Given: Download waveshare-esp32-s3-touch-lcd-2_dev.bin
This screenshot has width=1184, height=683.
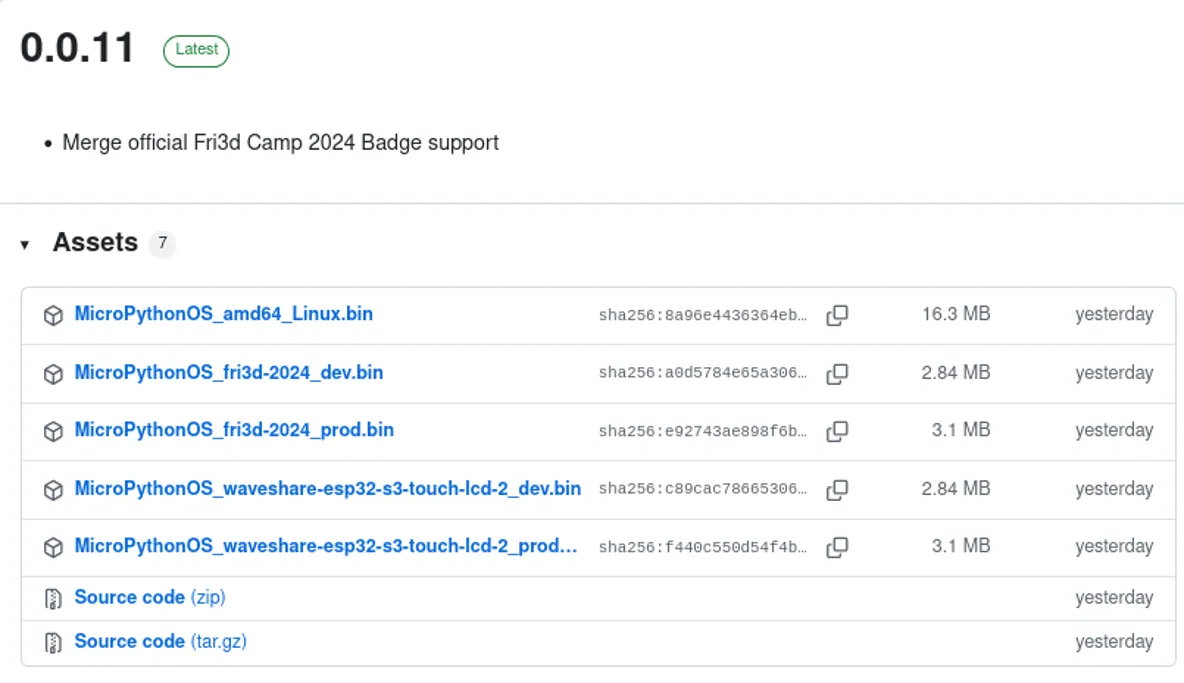Looking at the screenshot, I should pyautogui.click(x=327, y=488).
